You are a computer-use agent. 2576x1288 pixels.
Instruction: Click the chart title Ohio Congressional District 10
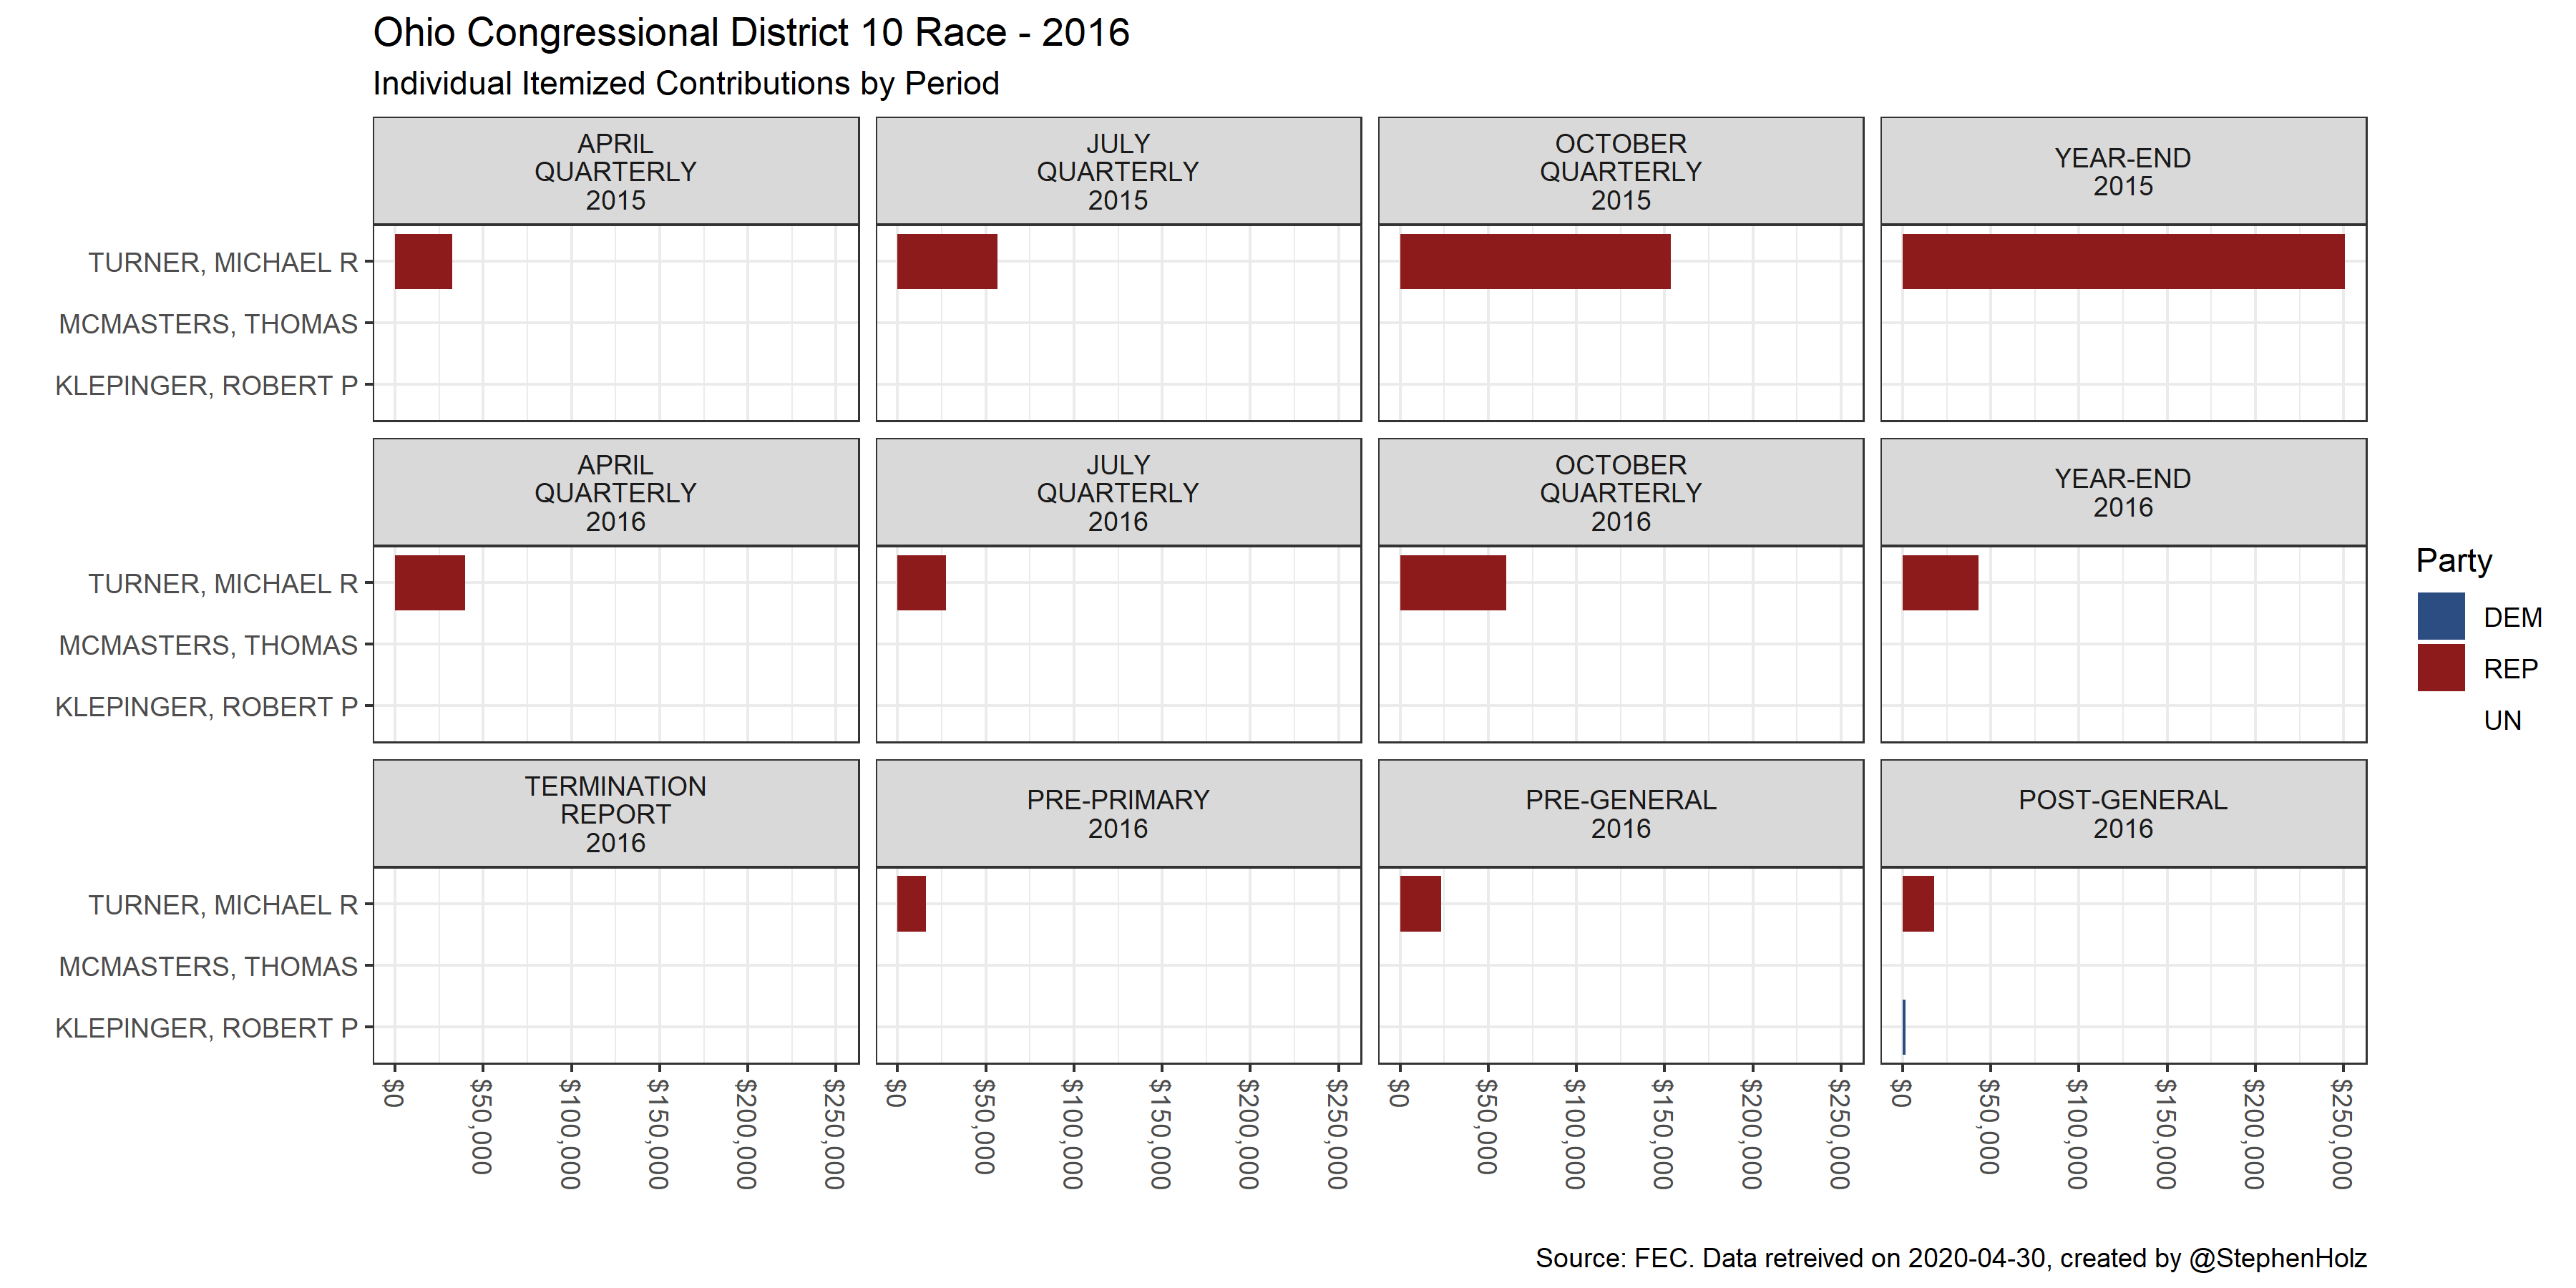coord(750,33)
